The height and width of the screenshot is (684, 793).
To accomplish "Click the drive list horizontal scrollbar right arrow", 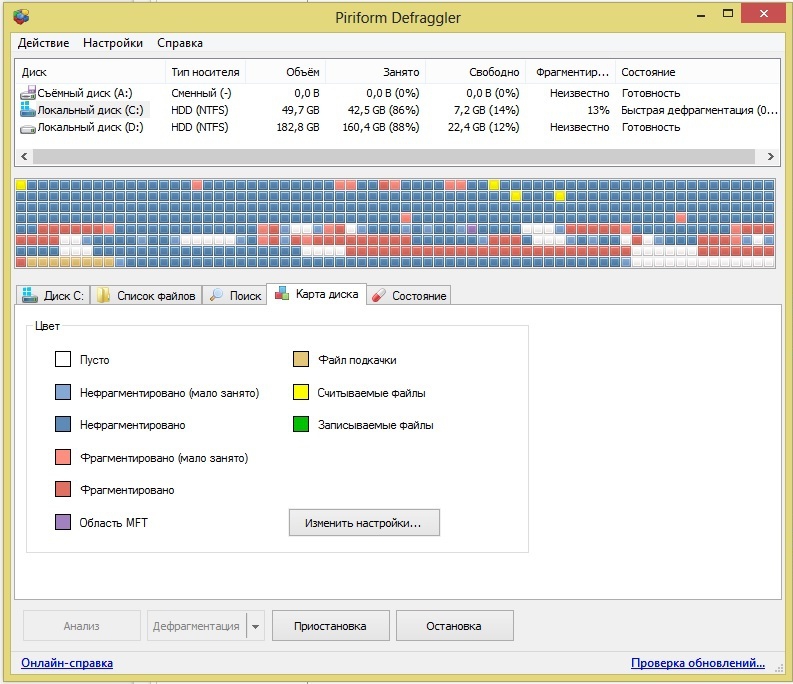I will click(x=770, y=157).
